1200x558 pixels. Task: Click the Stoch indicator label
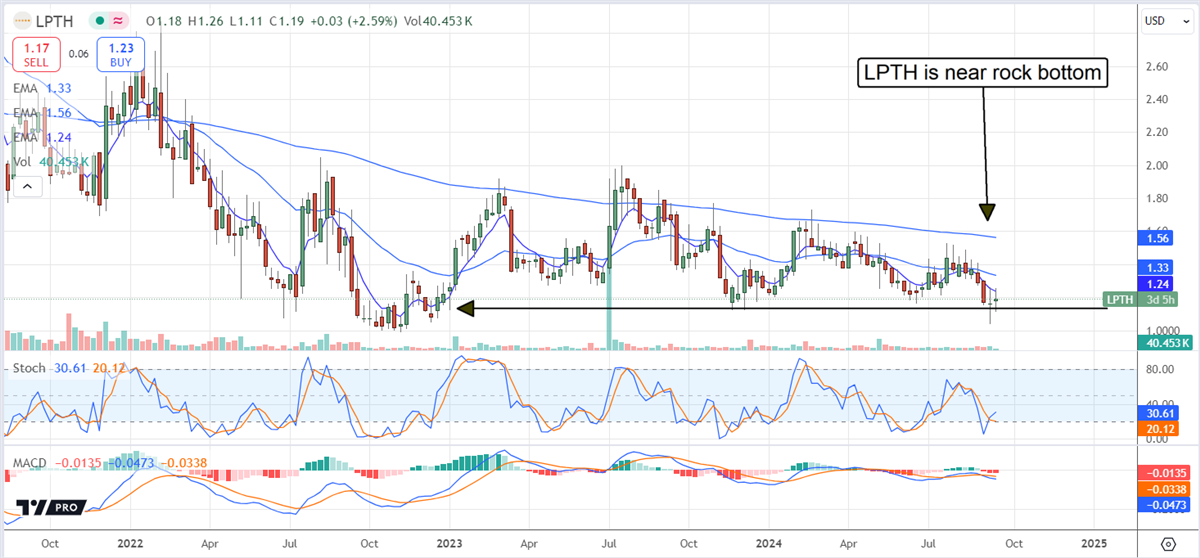tap(30, 370)
